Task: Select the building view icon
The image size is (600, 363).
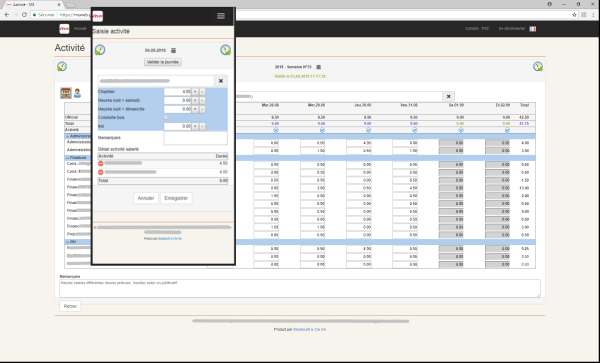Action: click(x=66, y=93)
